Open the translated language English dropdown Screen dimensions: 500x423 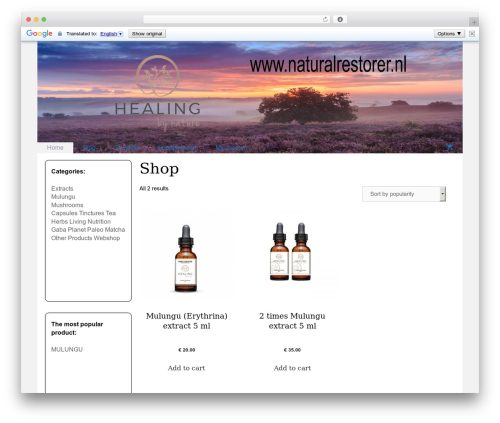point(112,34)
